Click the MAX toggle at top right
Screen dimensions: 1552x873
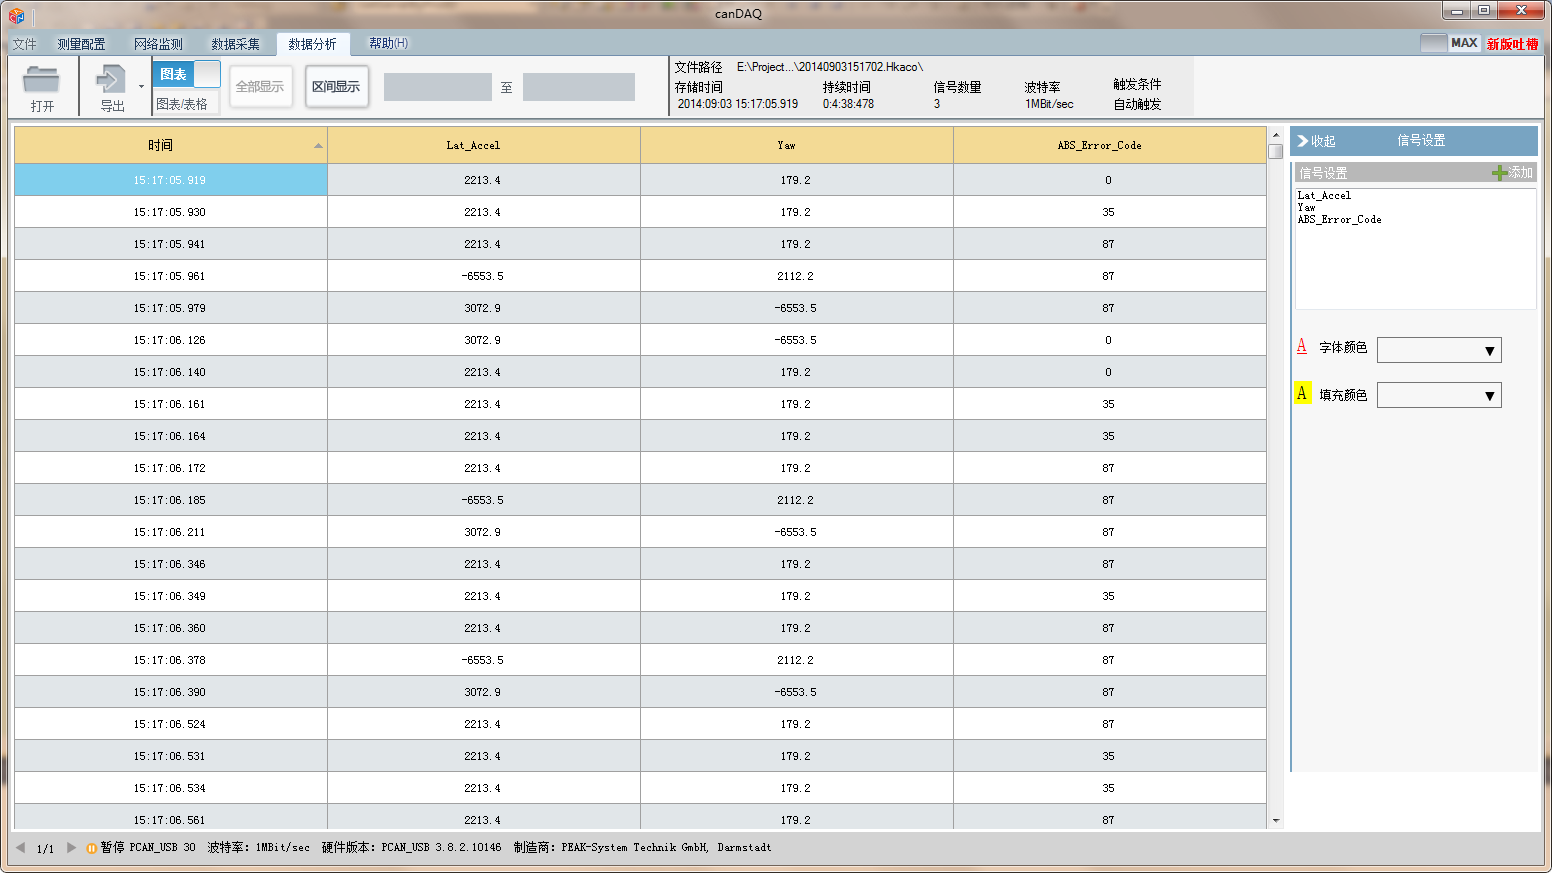(x=1449, y=43)
